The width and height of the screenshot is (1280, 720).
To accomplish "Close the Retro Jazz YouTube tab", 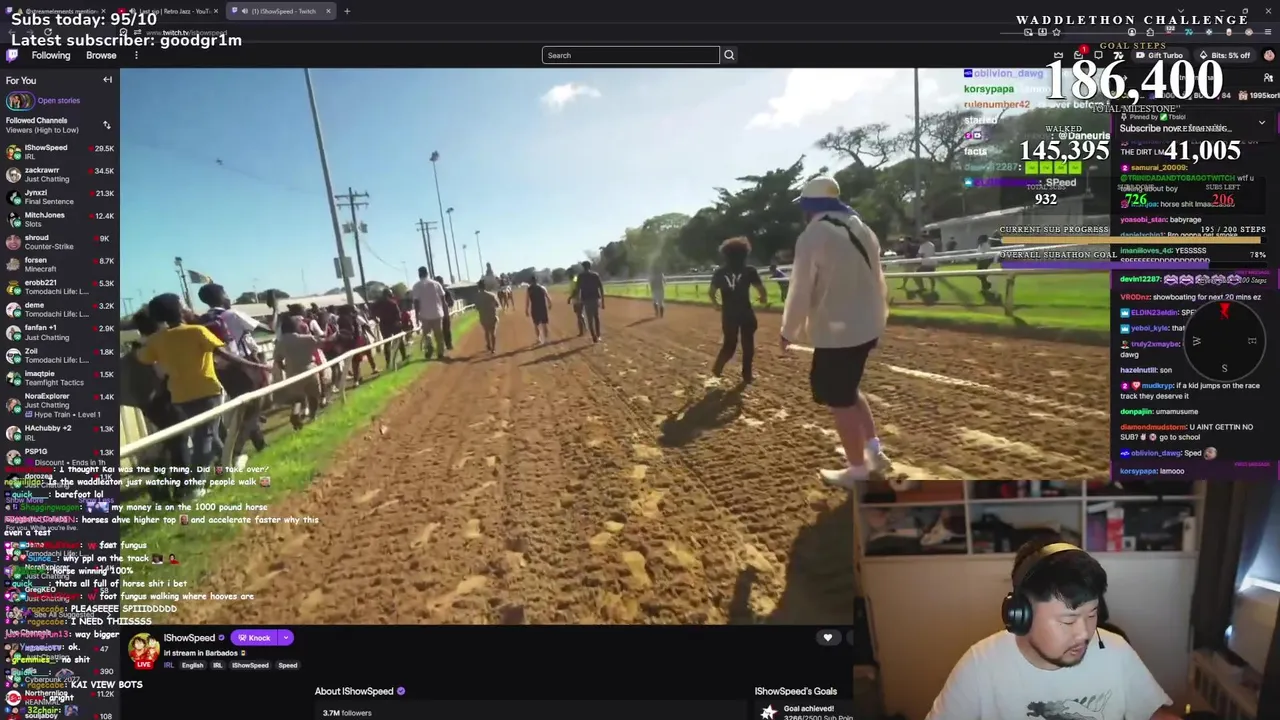I will [216, 11].
